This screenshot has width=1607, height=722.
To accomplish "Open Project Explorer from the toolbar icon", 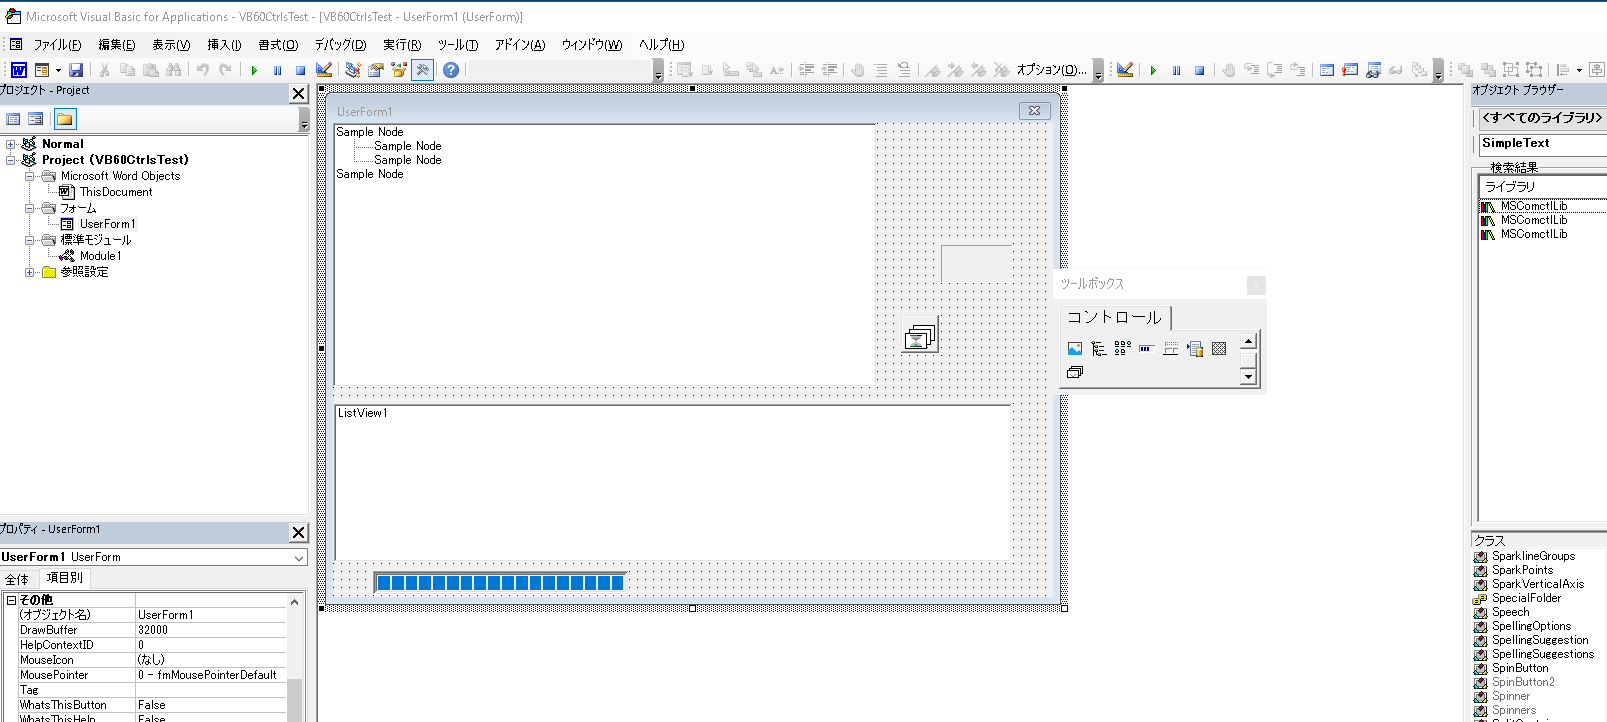I will click(x=353, y=70).
